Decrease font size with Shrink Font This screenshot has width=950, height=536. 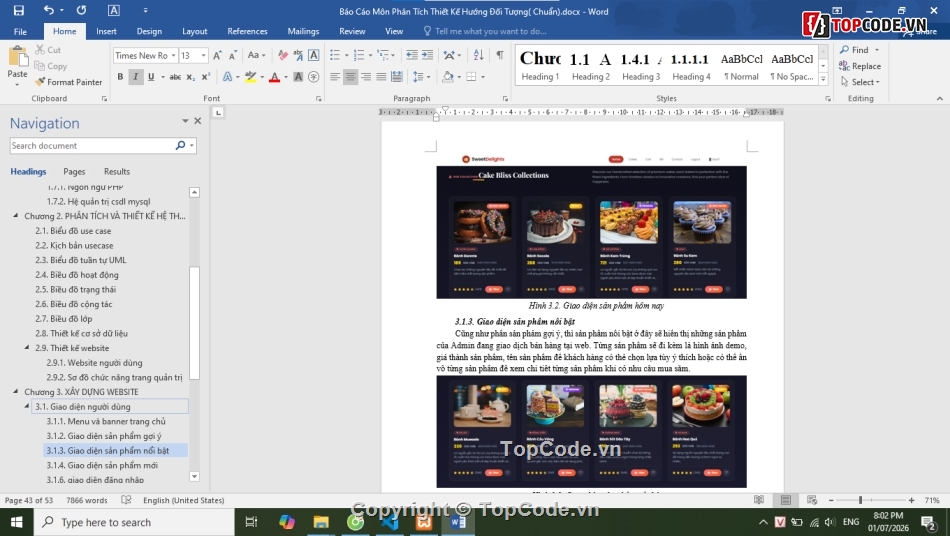pyautogui.click(x=233, y=55)
